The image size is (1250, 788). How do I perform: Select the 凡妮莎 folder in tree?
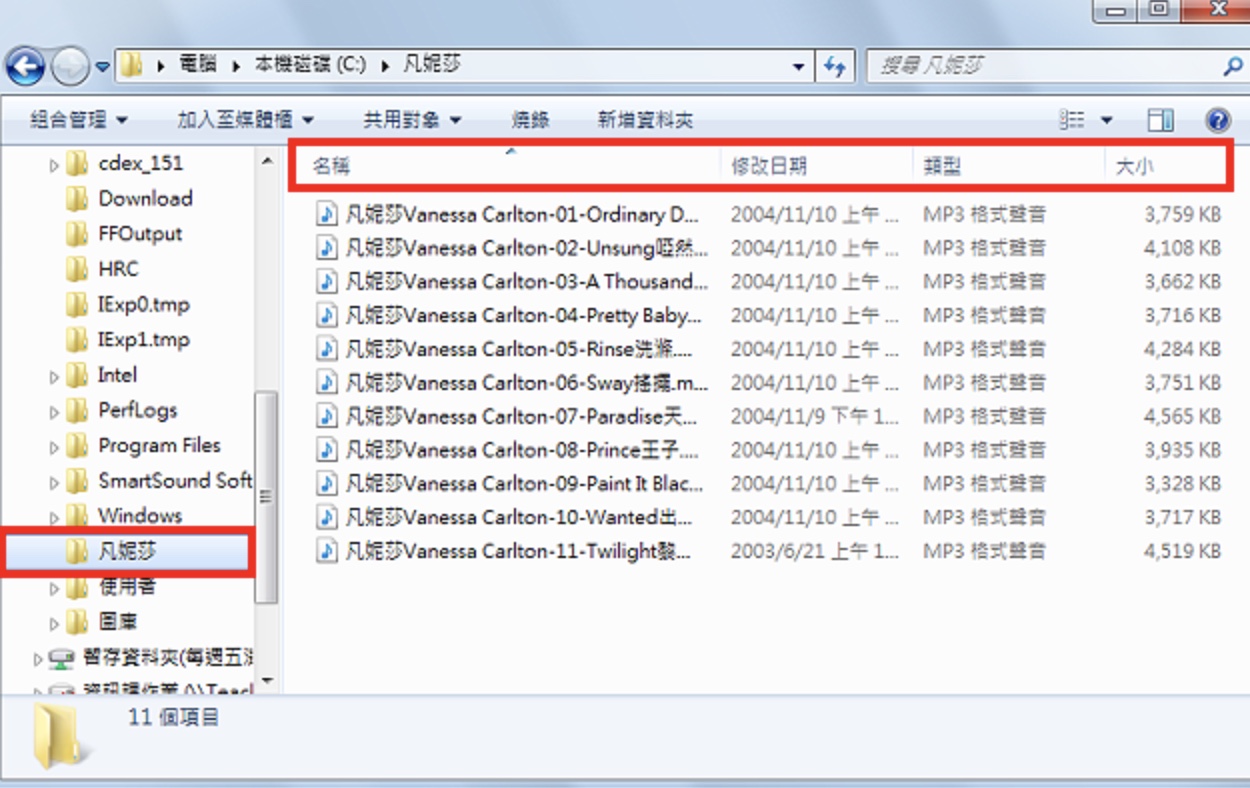128,551
